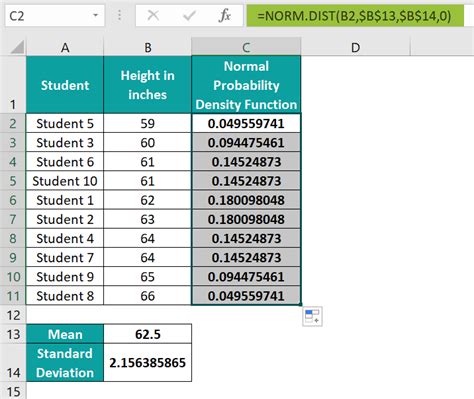Click the Select All corner triangle
Image resolution: width=474 pixels, height=399 pixels.
(17, 47)
